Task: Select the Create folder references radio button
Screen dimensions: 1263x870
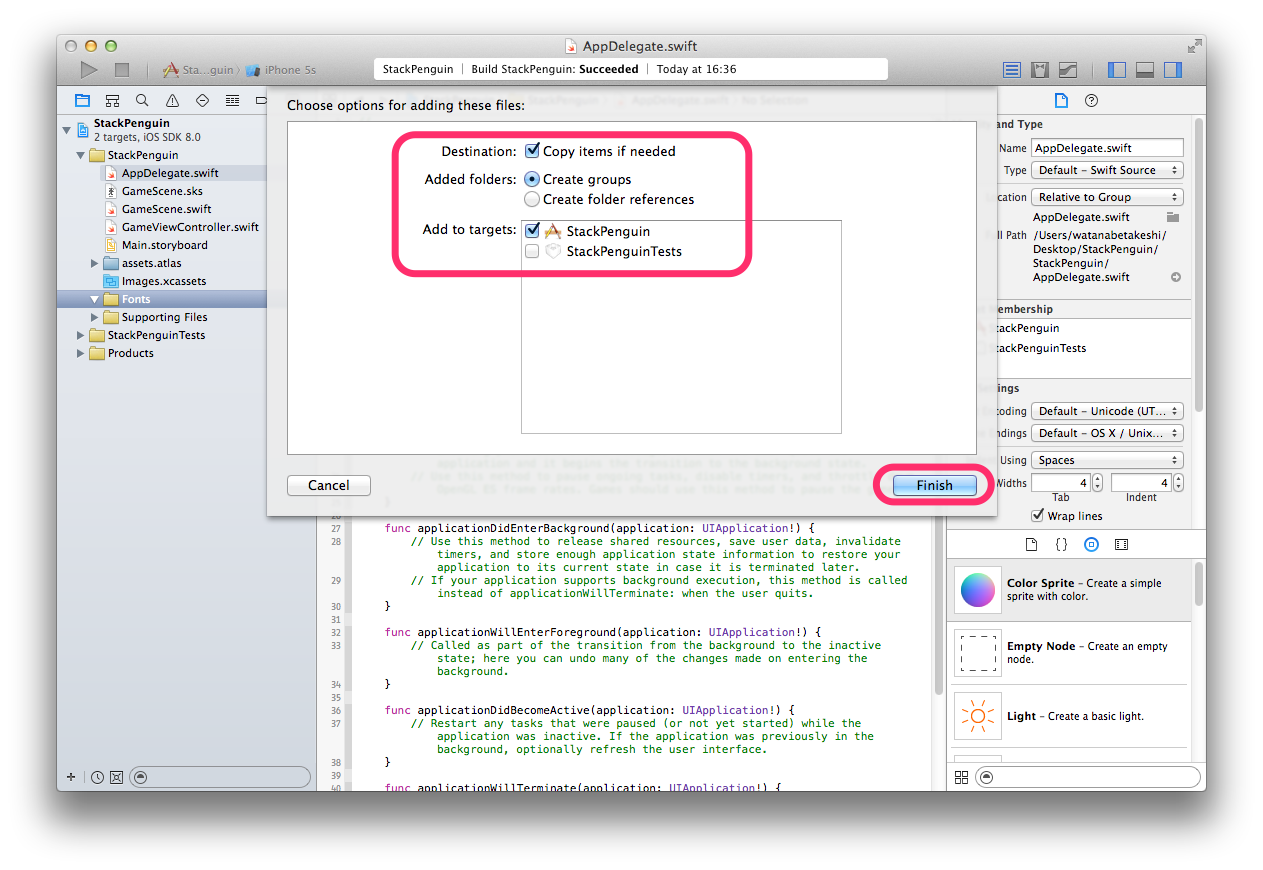Action: click(531, 199)
